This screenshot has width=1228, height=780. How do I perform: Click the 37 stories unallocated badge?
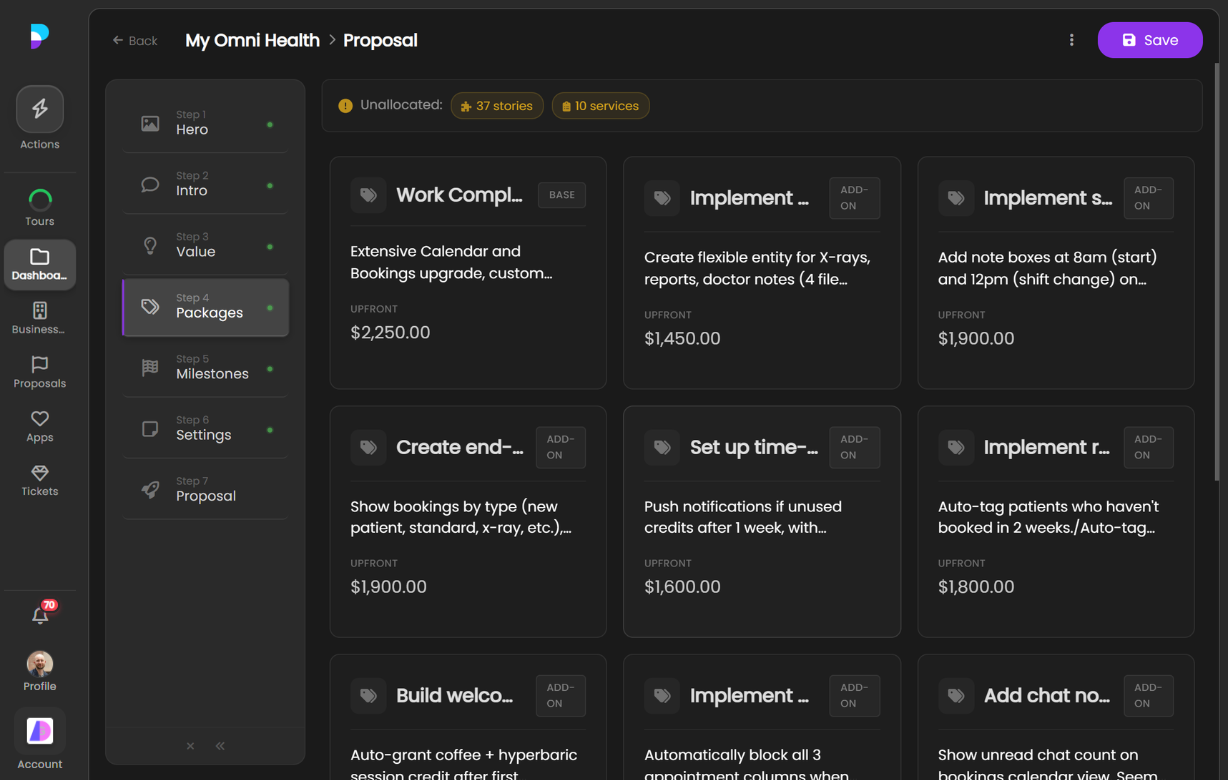pos(497,106)
